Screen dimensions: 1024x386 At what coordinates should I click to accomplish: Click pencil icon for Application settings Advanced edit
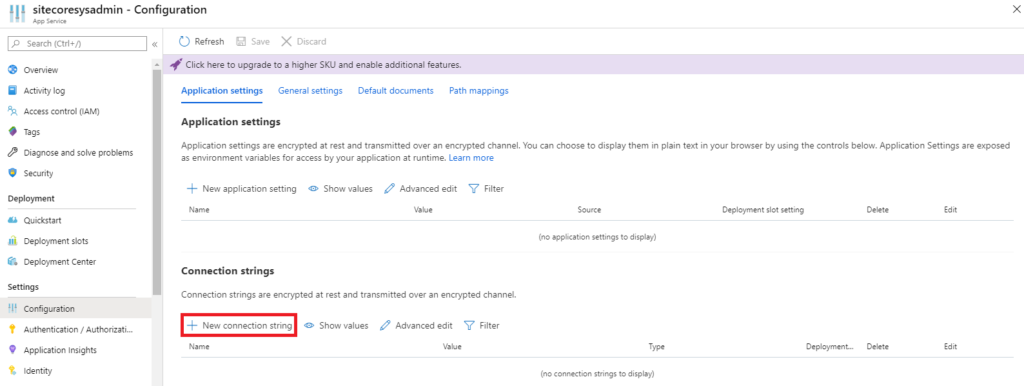pyautogui.click(x=389, y=189)
